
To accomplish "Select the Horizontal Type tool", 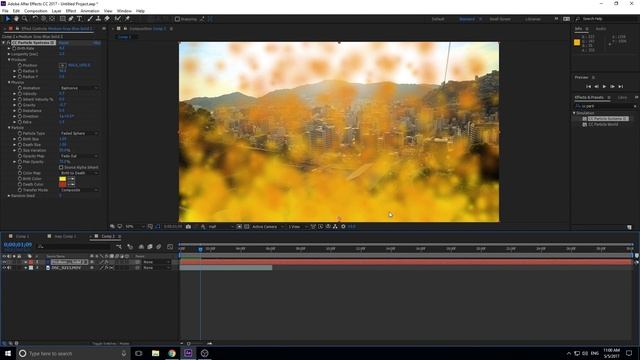I will tap(79, 19).
